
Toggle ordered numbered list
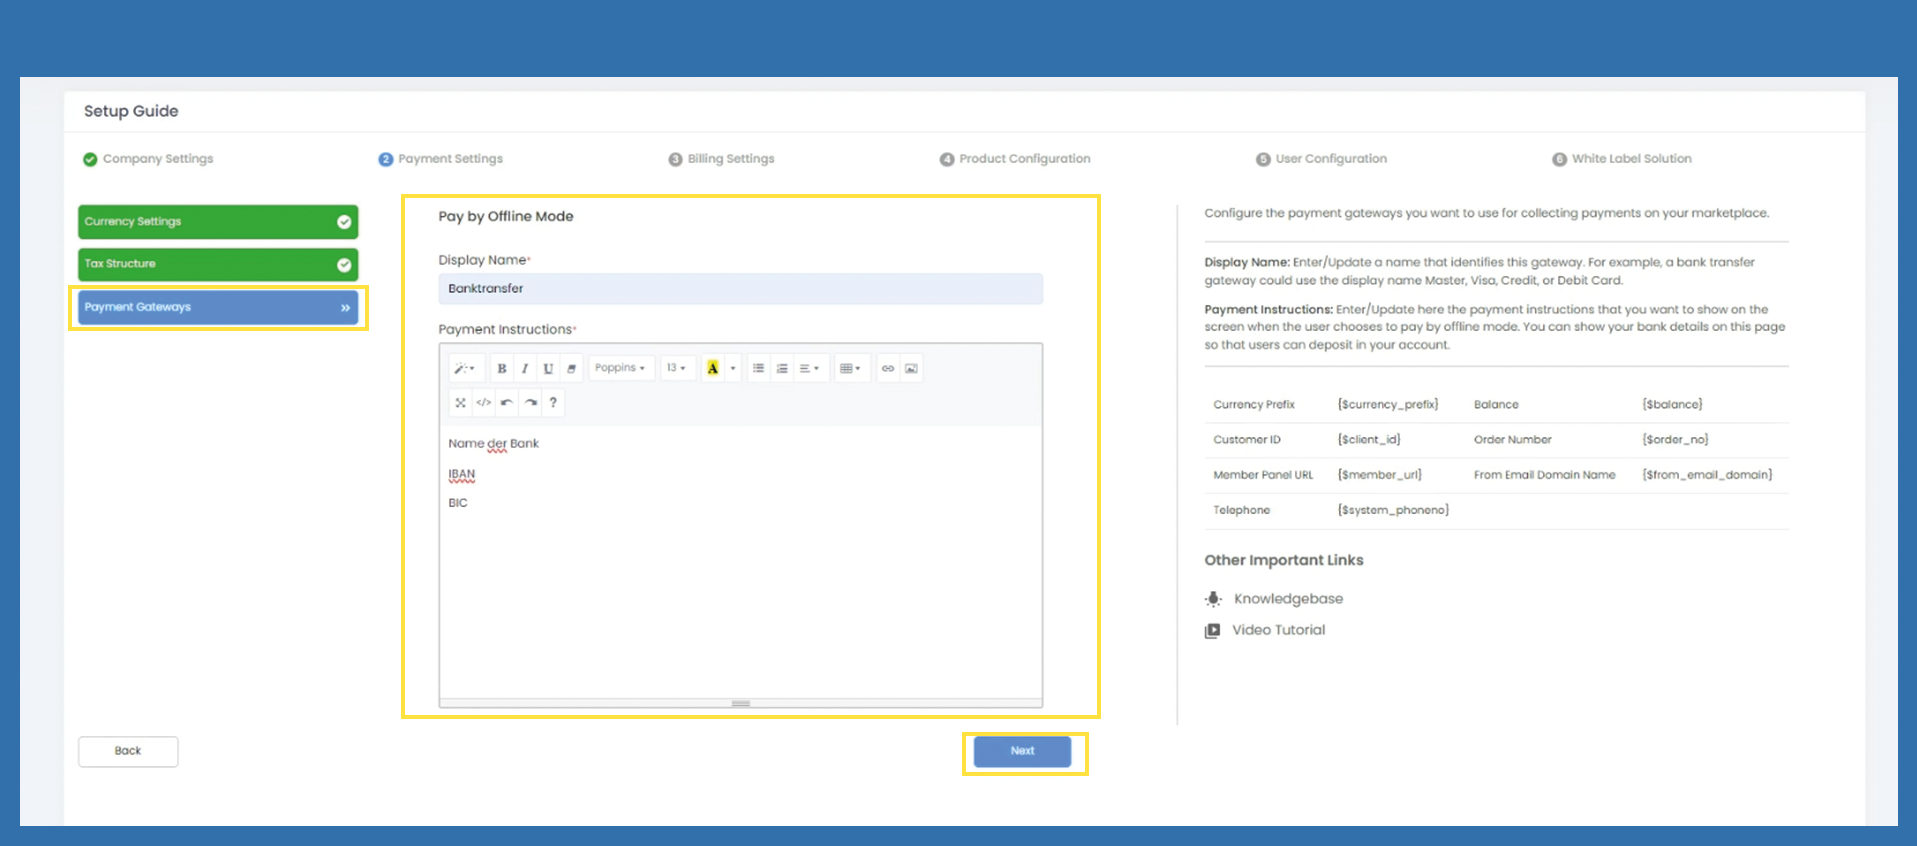coord(782,369)
